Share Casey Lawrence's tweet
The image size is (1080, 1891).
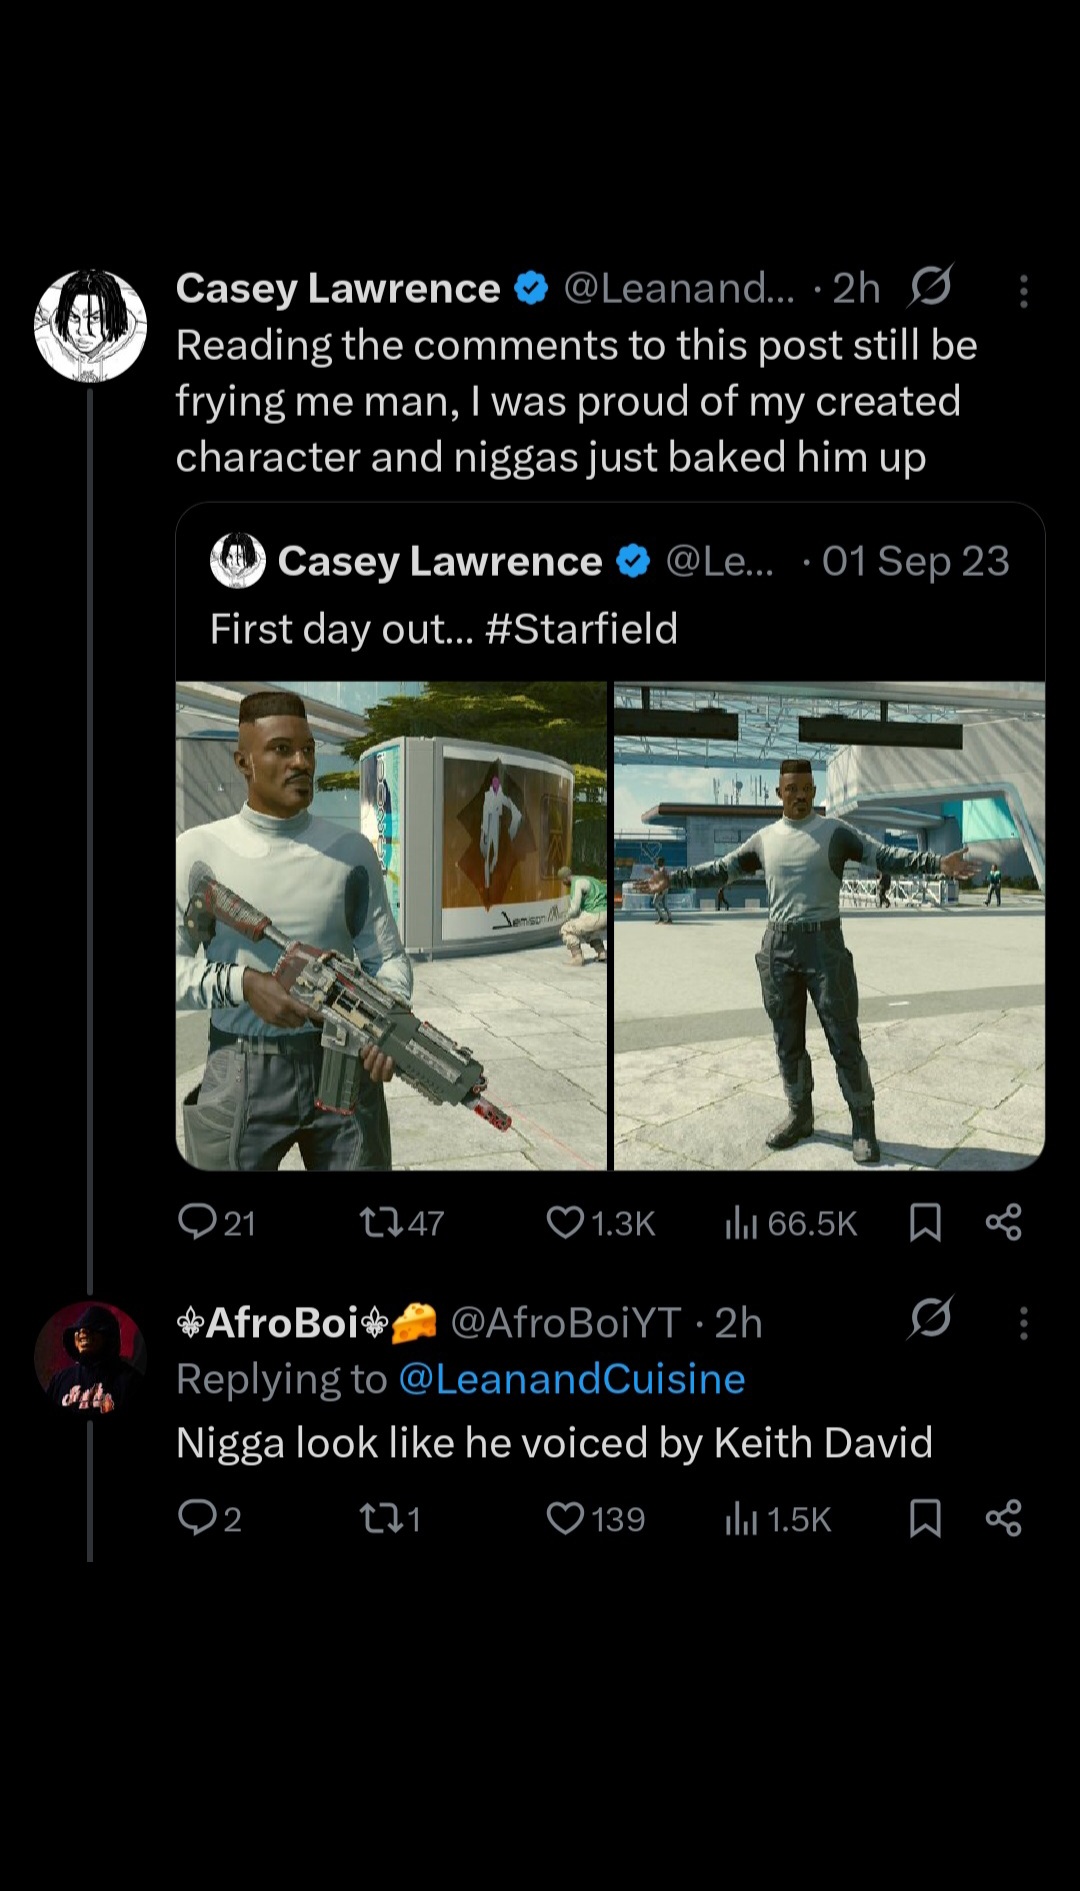[x=1003, y=1222]
